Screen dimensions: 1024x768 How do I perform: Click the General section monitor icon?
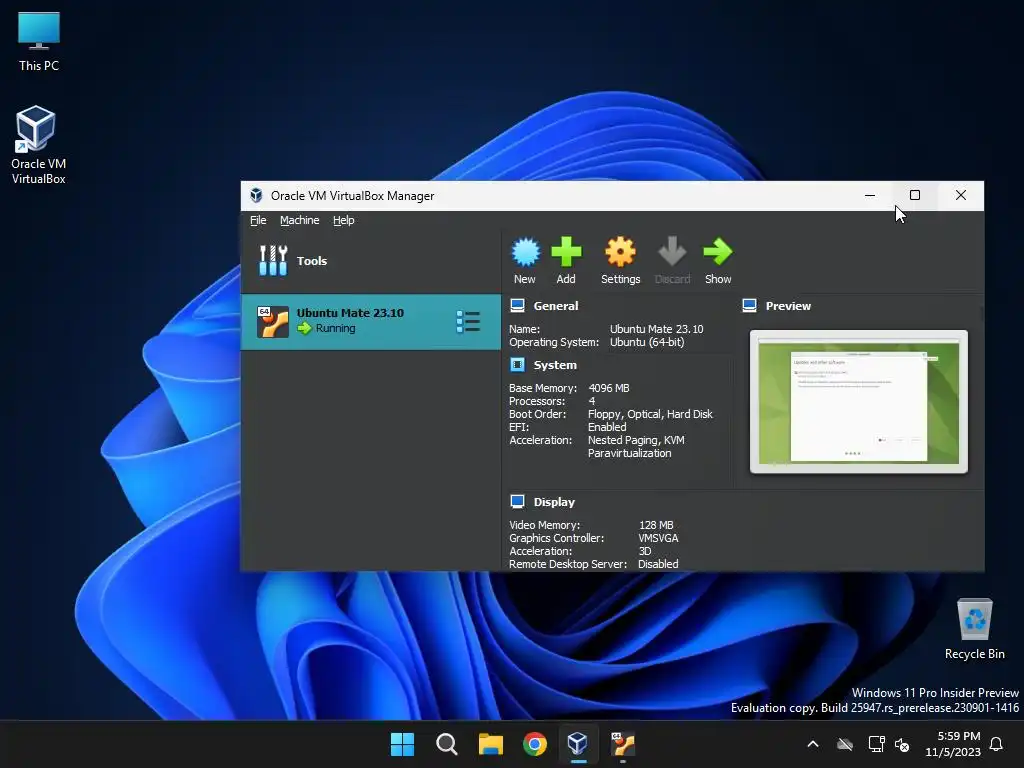pyautogui.click(x=517, y=306)
